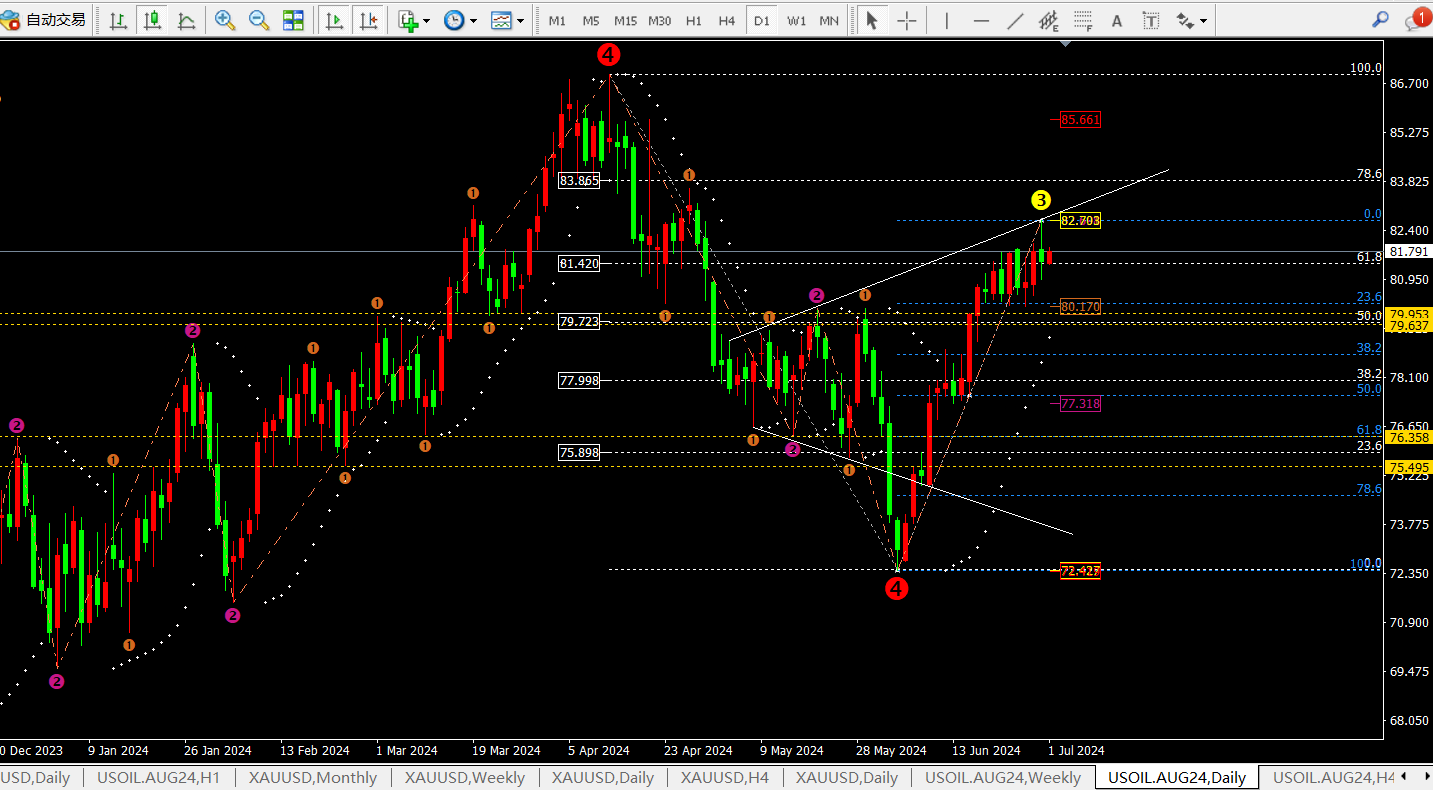
Task: Switch to the USOIL.AUG24,Weekly tab
Action: click(1003, 777)
